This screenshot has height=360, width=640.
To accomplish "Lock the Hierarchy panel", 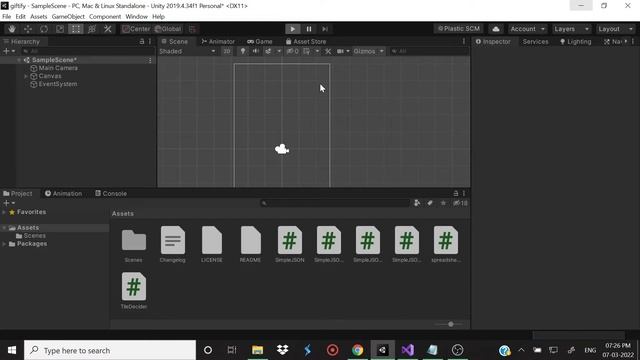I will (x=142, y=42).
